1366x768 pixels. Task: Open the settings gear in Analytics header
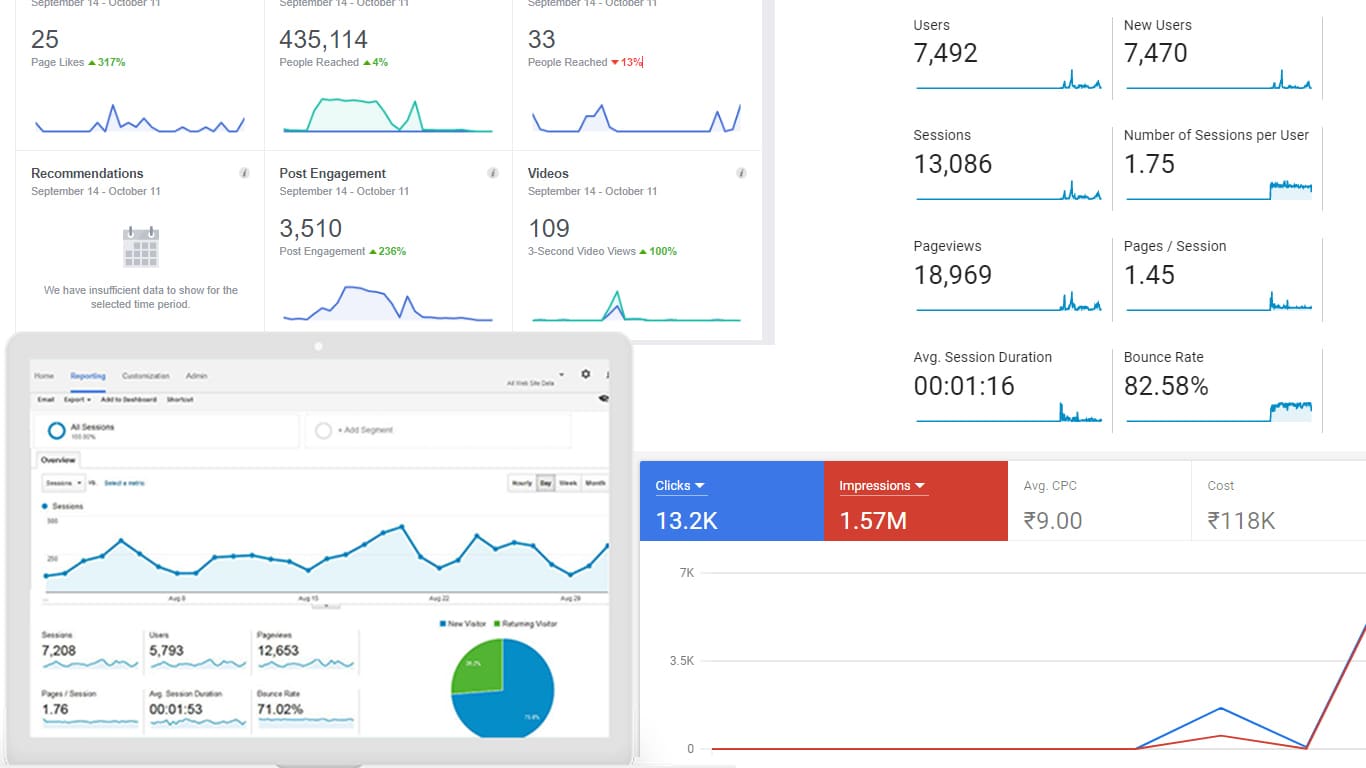pyautogui.click(x=585, y=375)
